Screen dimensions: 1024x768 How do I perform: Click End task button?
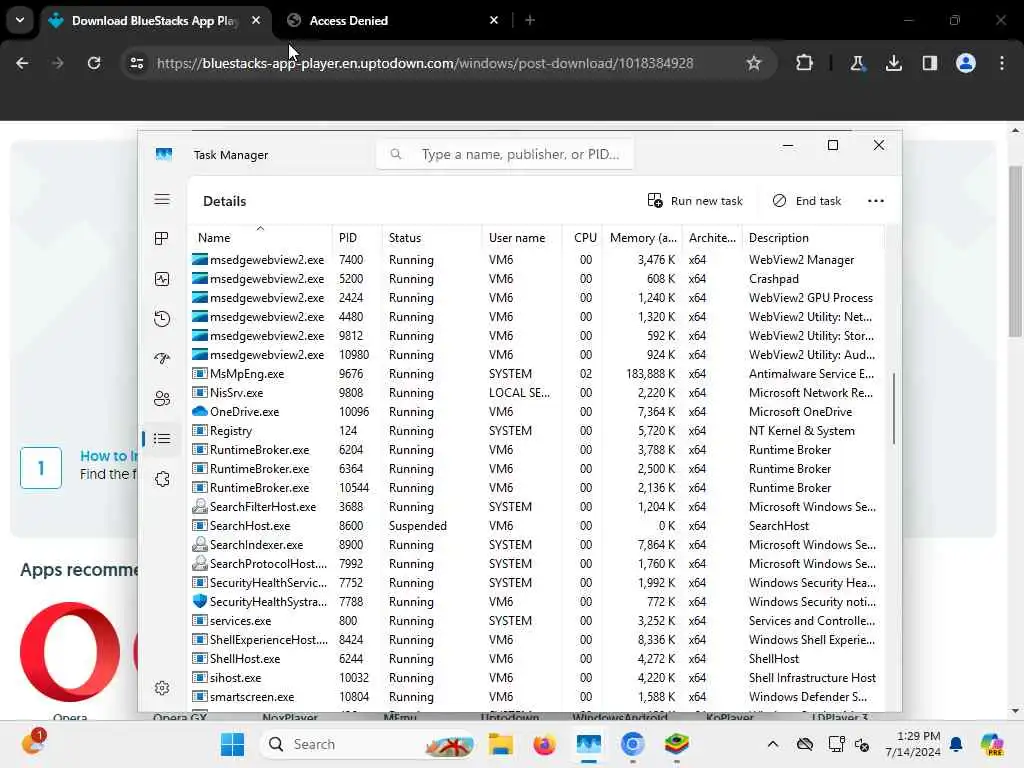807,201
